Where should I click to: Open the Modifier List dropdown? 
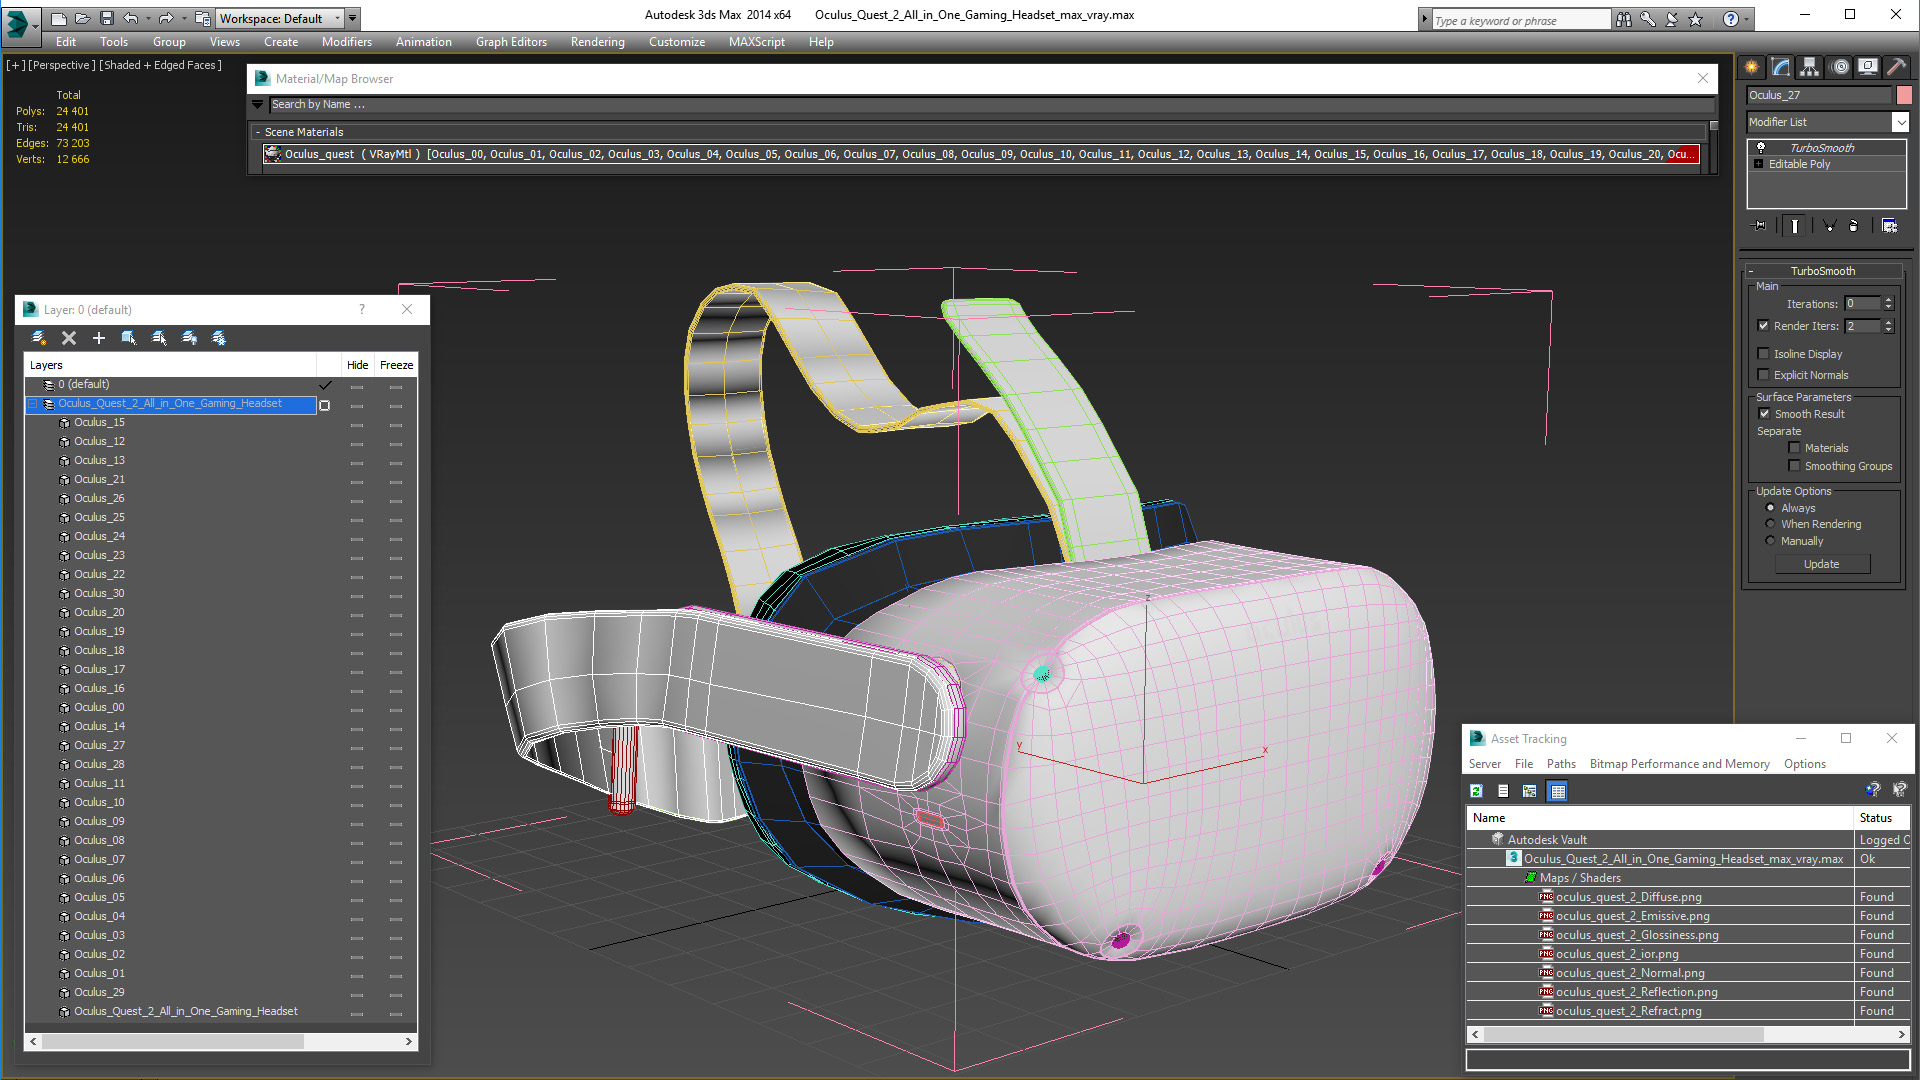1900,122
